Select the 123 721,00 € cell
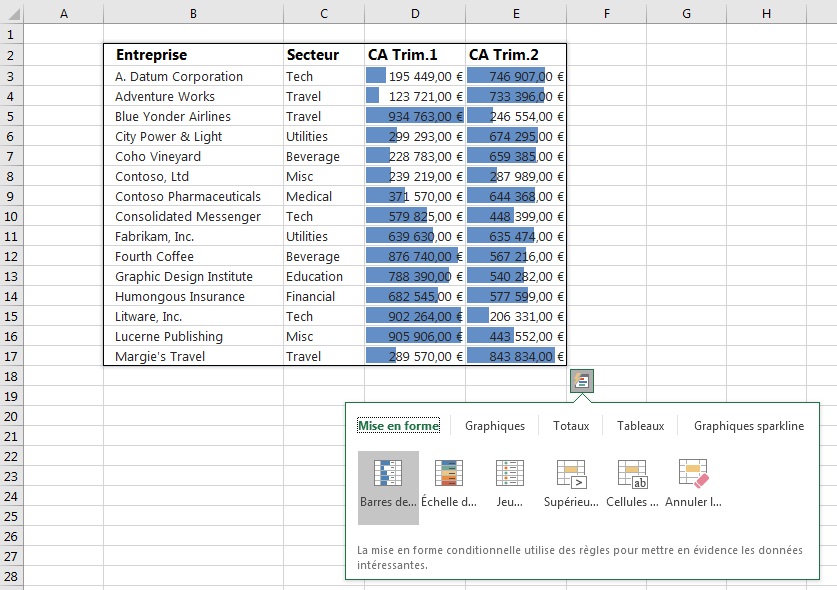 [415, 96]
